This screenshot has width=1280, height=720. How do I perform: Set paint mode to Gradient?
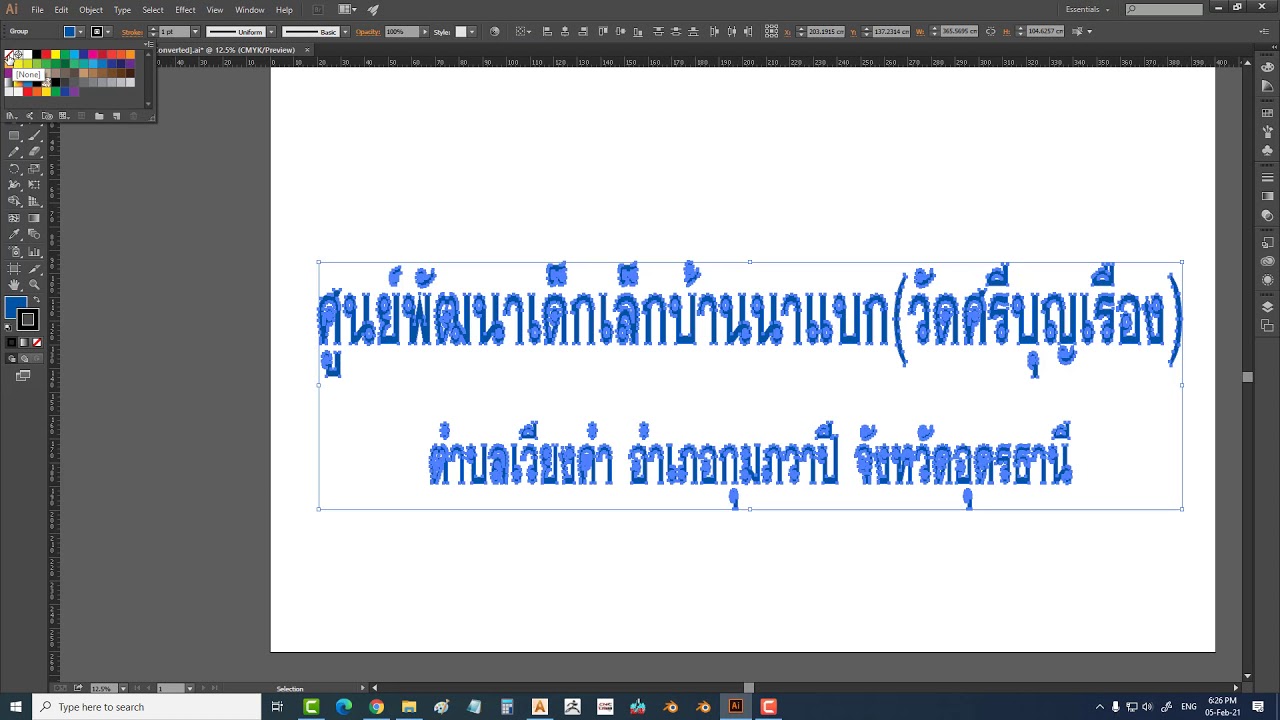[24, 342]
